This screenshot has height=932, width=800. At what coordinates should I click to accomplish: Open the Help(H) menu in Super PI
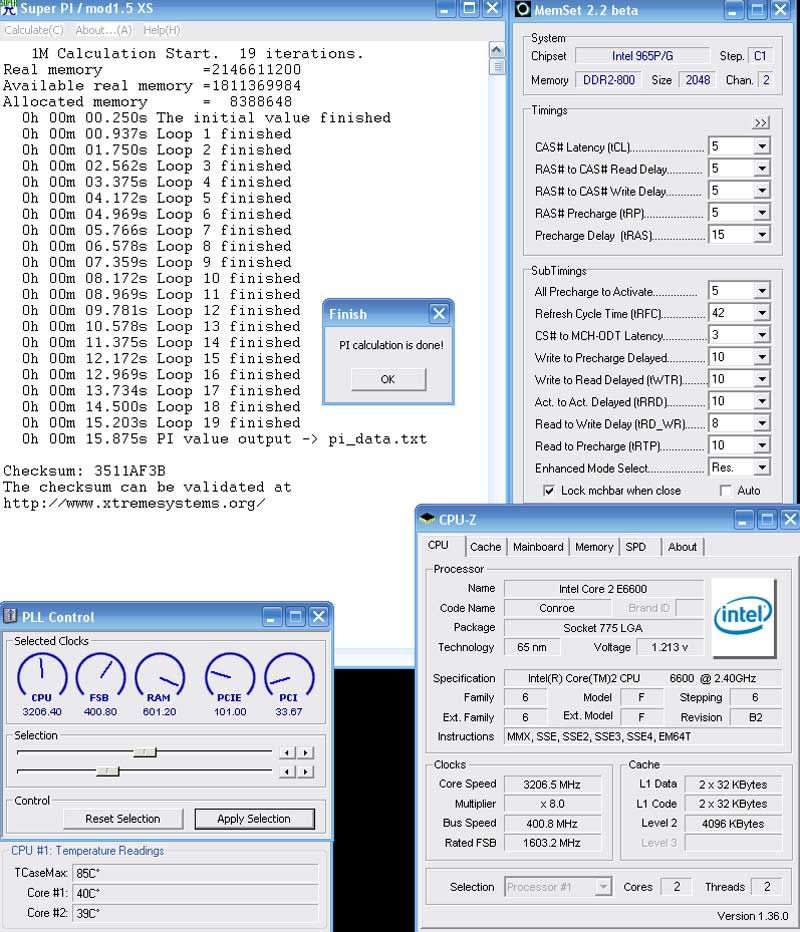point(162,30)
